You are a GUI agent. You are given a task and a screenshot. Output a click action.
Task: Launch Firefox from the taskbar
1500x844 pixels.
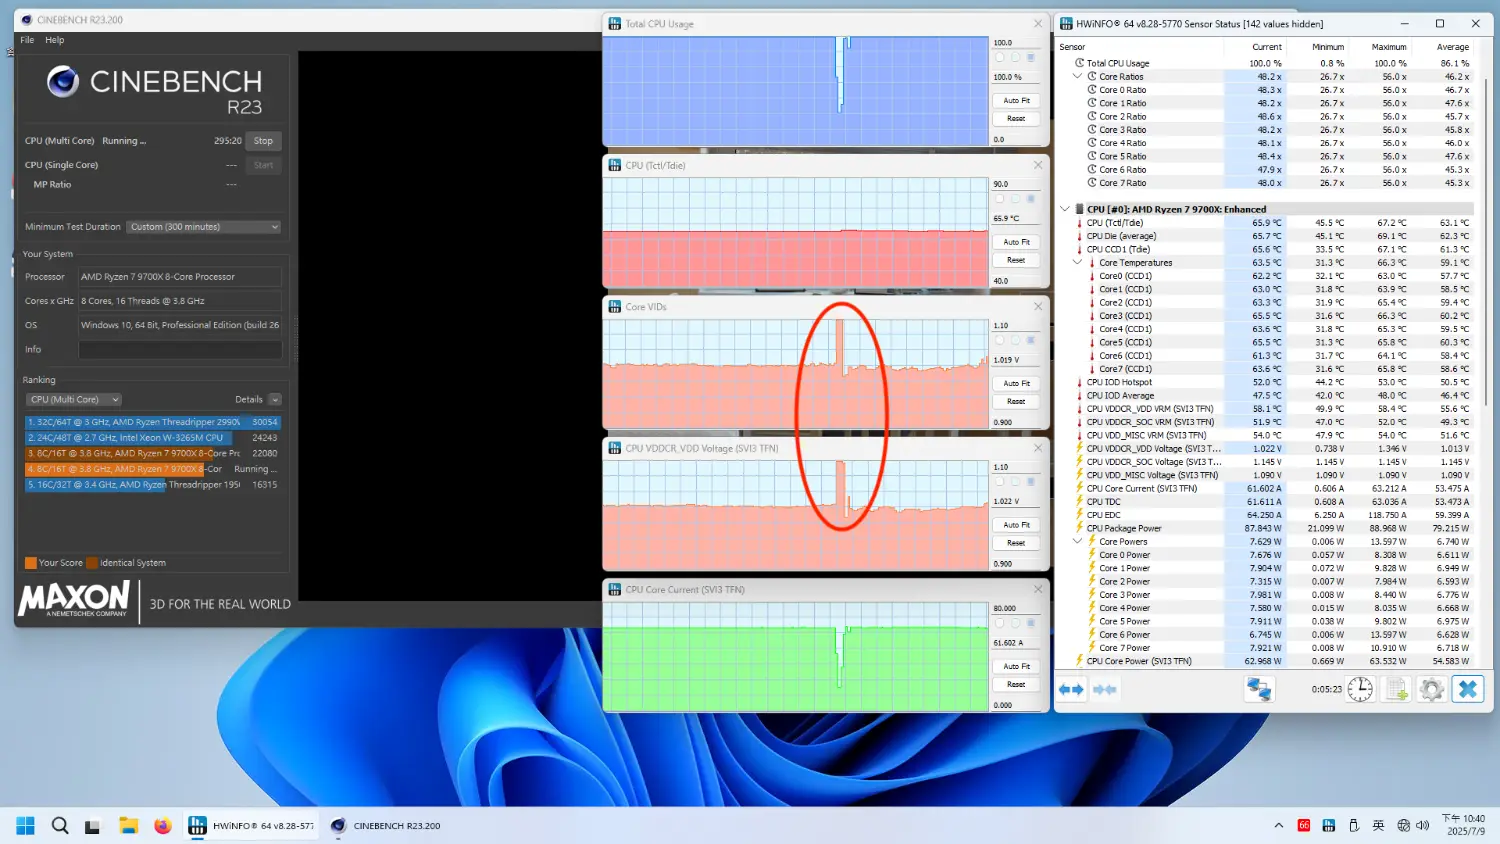pyautogui.click(x=162, y=826)
